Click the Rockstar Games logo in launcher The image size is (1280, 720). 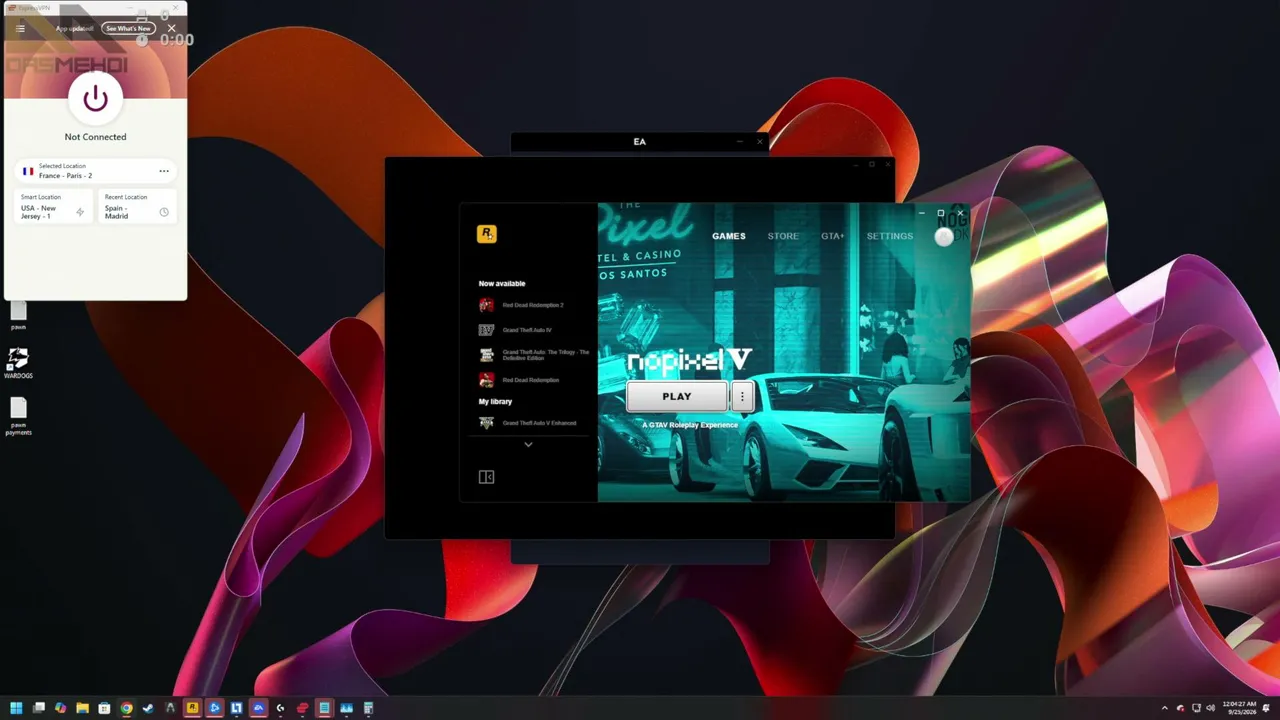point(486,234)
